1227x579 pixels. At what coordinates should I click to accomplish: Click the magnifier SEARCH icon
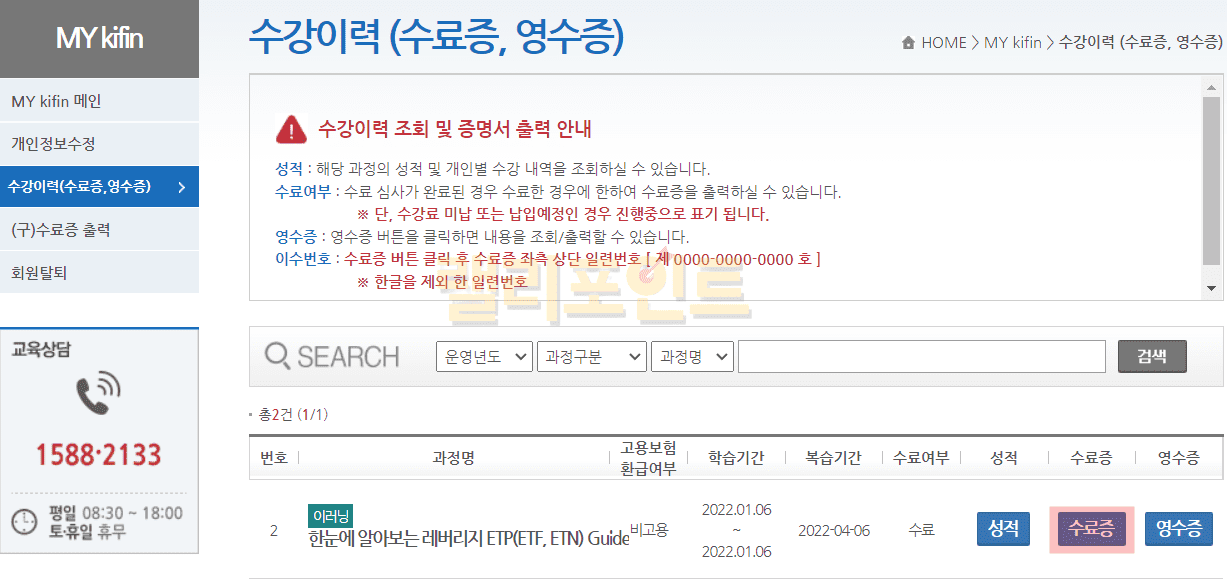[x=277, y=356]
